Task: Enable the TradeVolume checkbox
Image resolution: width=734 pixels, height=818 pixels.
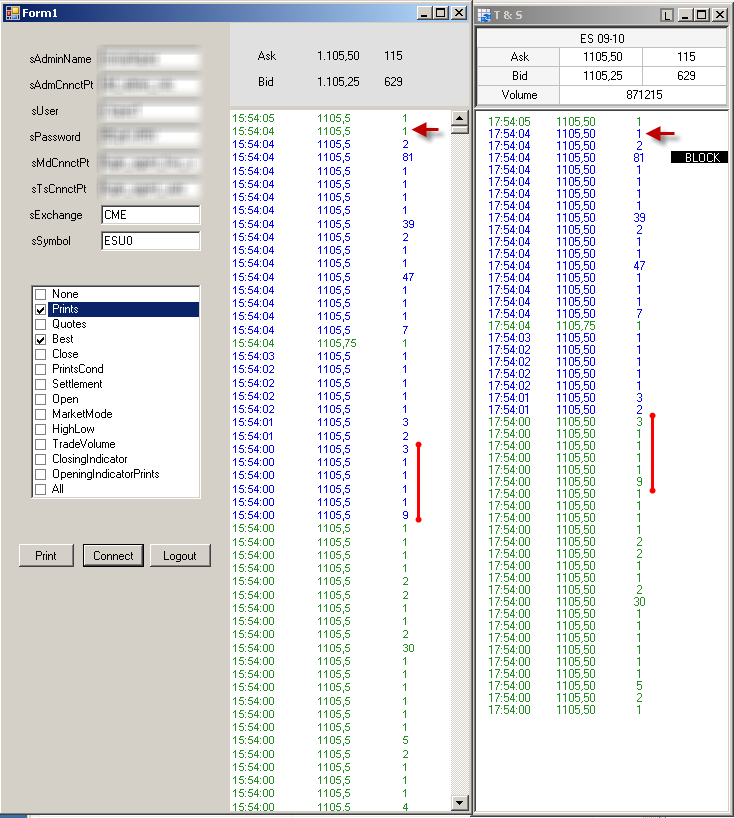Action: point(41,444)
